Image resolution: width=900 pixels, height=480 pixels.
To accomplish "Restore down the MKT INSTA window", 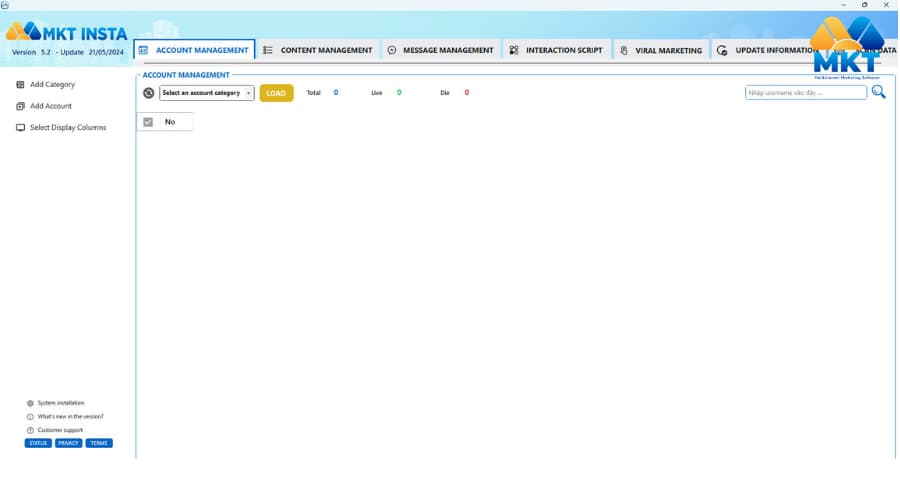I will click(865, 5).
